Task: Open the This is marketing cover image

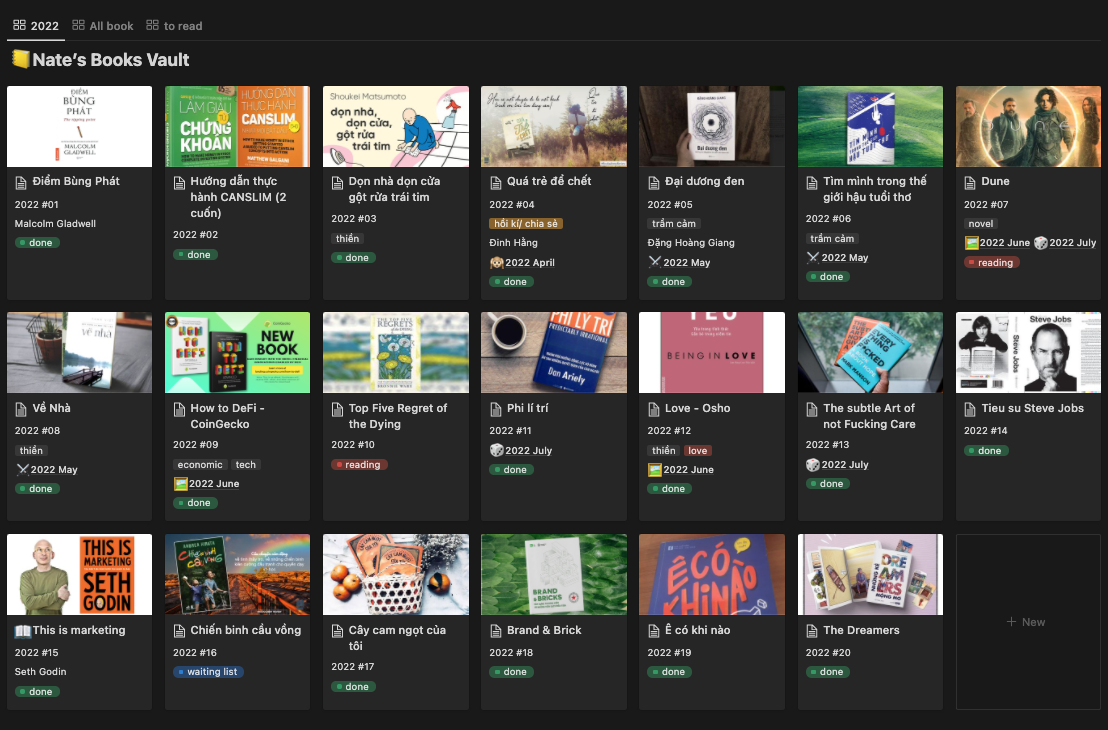Action: pos(79,574)
